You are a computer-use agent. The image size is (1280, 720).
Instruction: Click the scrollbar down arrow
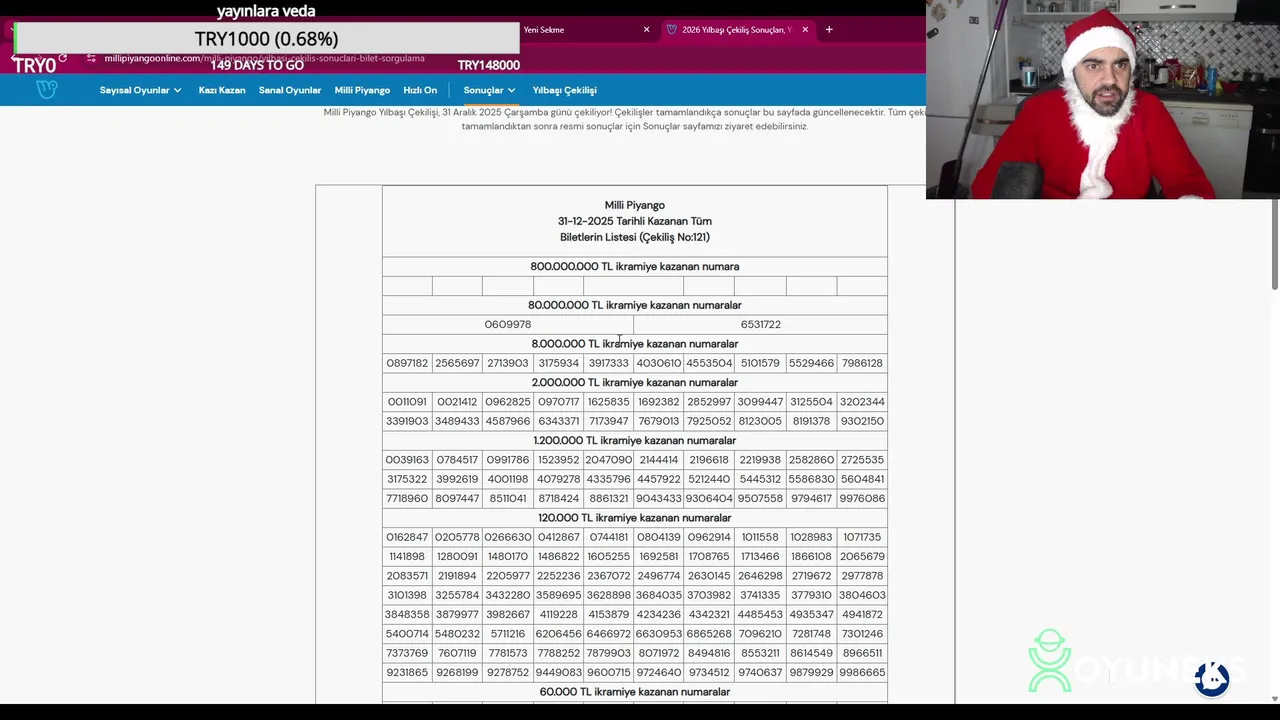pos(1275,698)
